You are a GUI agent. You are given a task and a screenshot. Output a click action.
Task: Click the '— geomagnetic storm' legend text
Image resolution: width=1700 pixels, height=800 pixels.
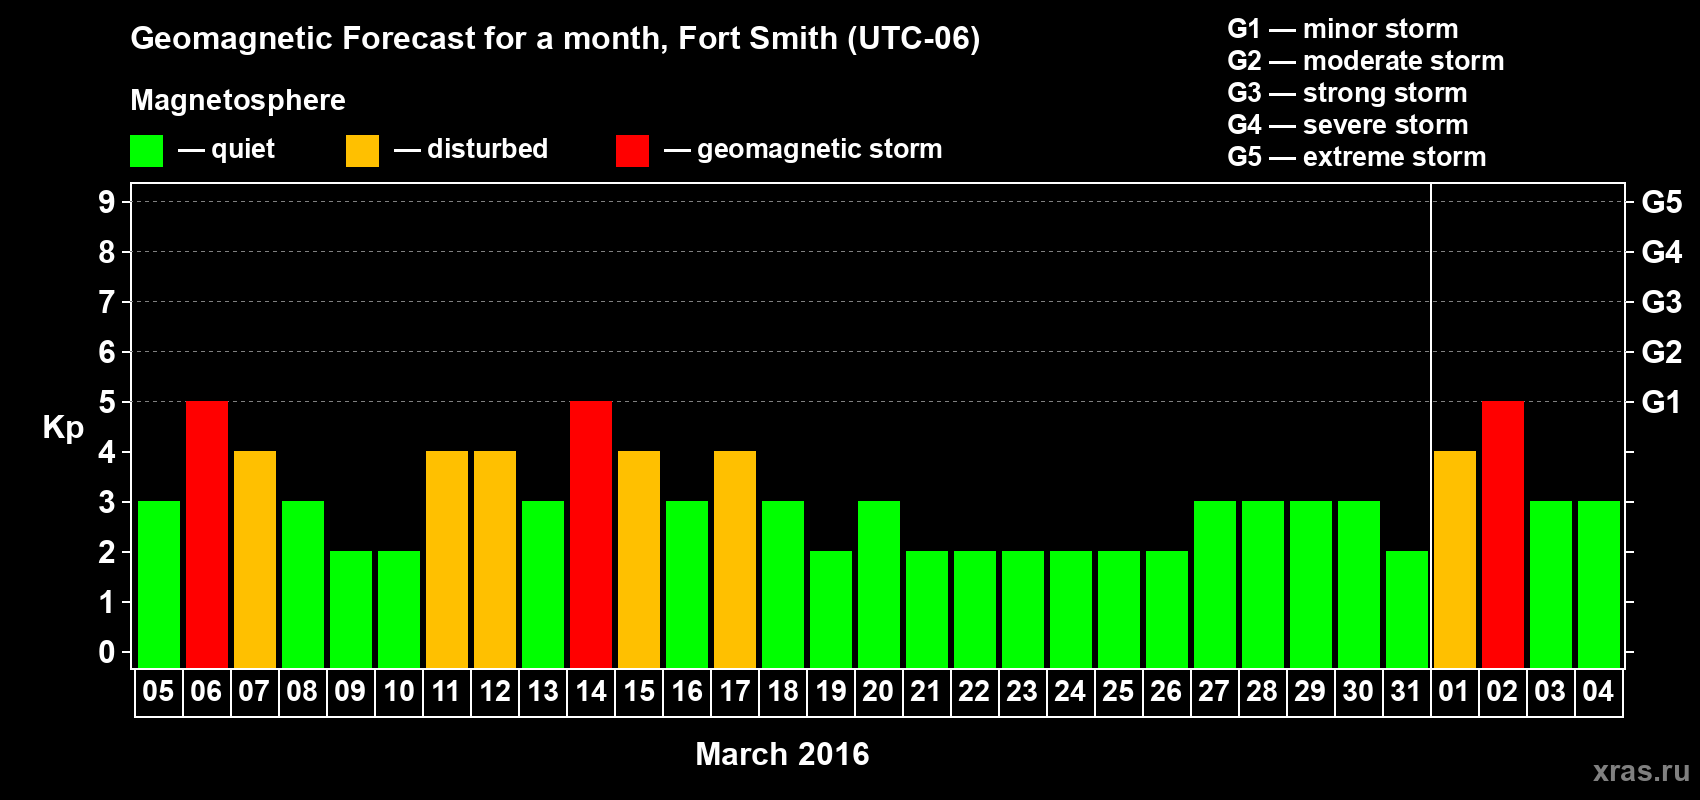point(803,150)
